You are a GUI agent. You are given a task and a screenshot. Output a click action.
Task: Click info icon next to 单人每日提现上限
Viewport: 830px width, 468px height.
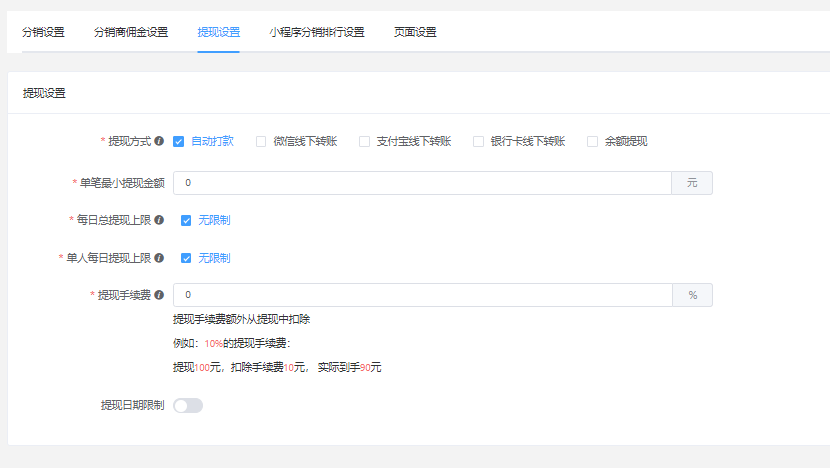(159, 258)
